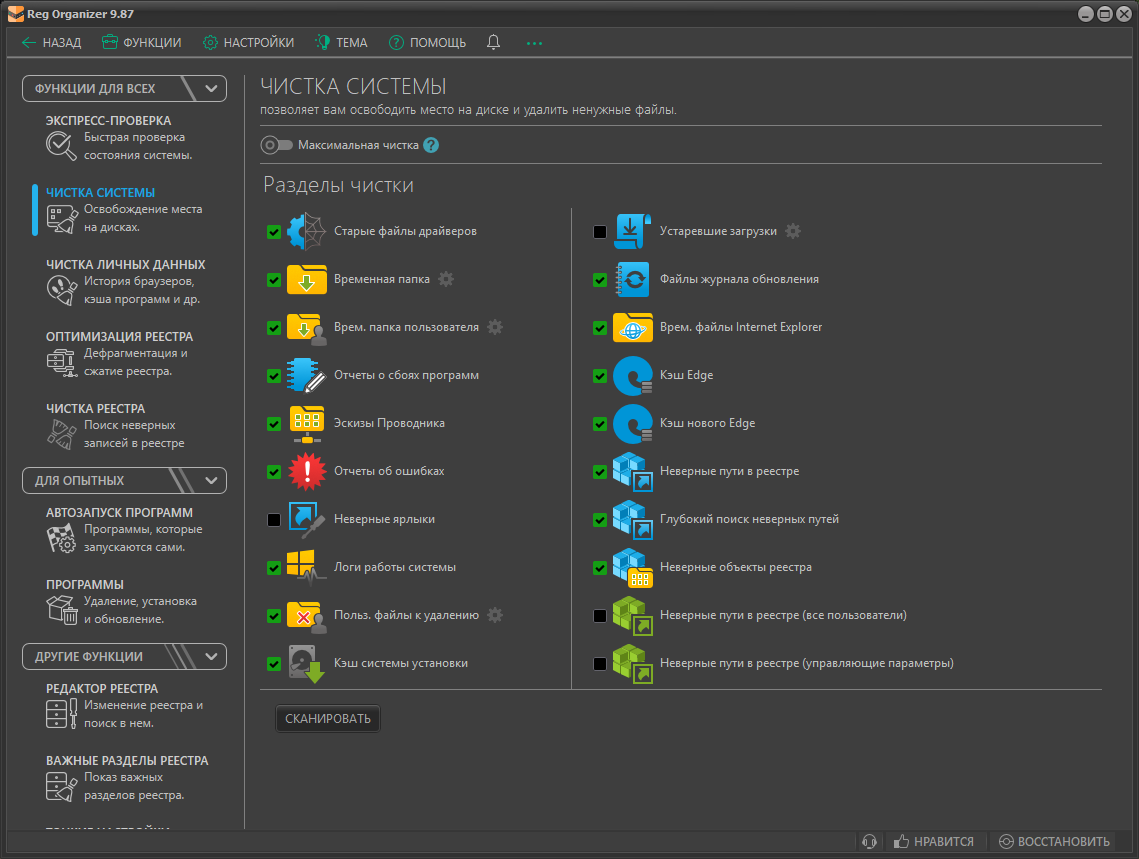1139x859 pixels.
Task: Open the НАСТРОЙКИ menu
Action: [x=248, y=43]
